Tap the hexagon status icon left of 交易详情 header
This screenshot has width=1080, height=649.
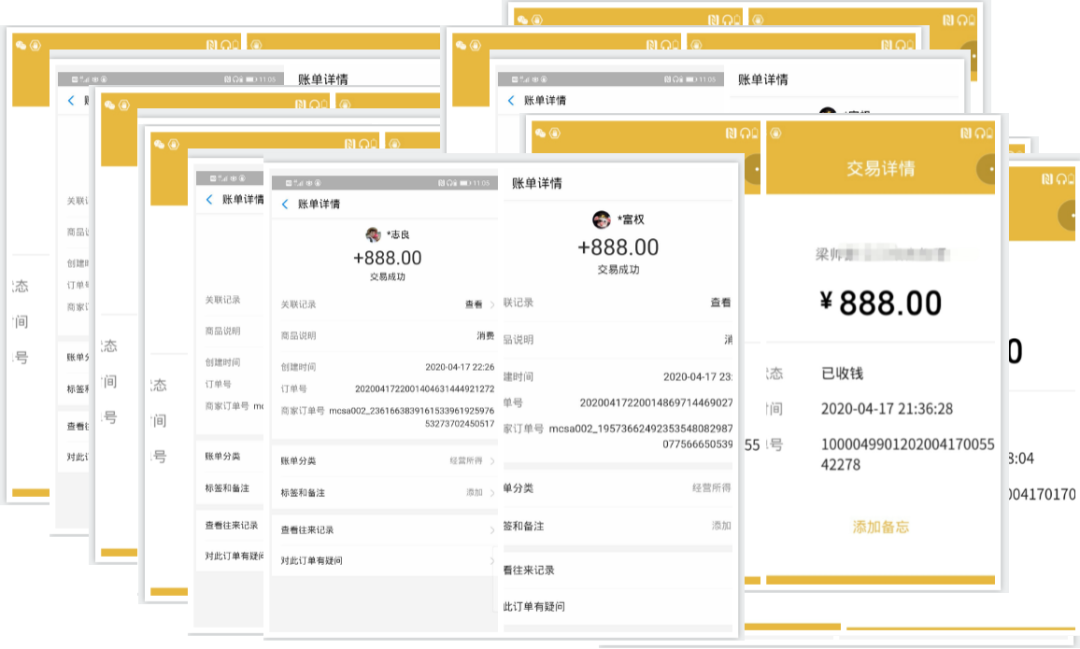pos(776,133)
